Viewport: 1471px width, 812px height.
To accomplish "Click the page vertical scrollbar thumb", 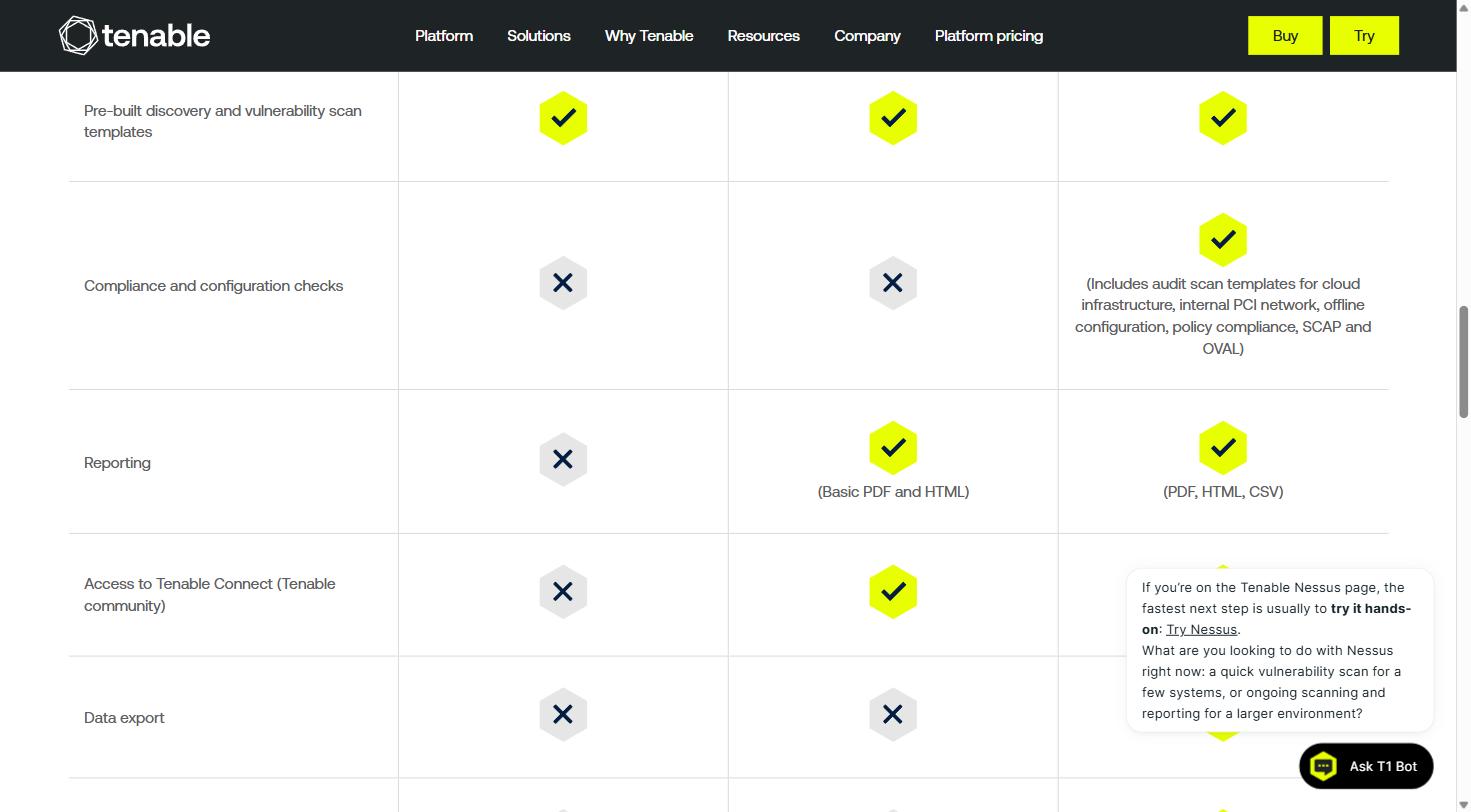I will (x=1464, y=363).
